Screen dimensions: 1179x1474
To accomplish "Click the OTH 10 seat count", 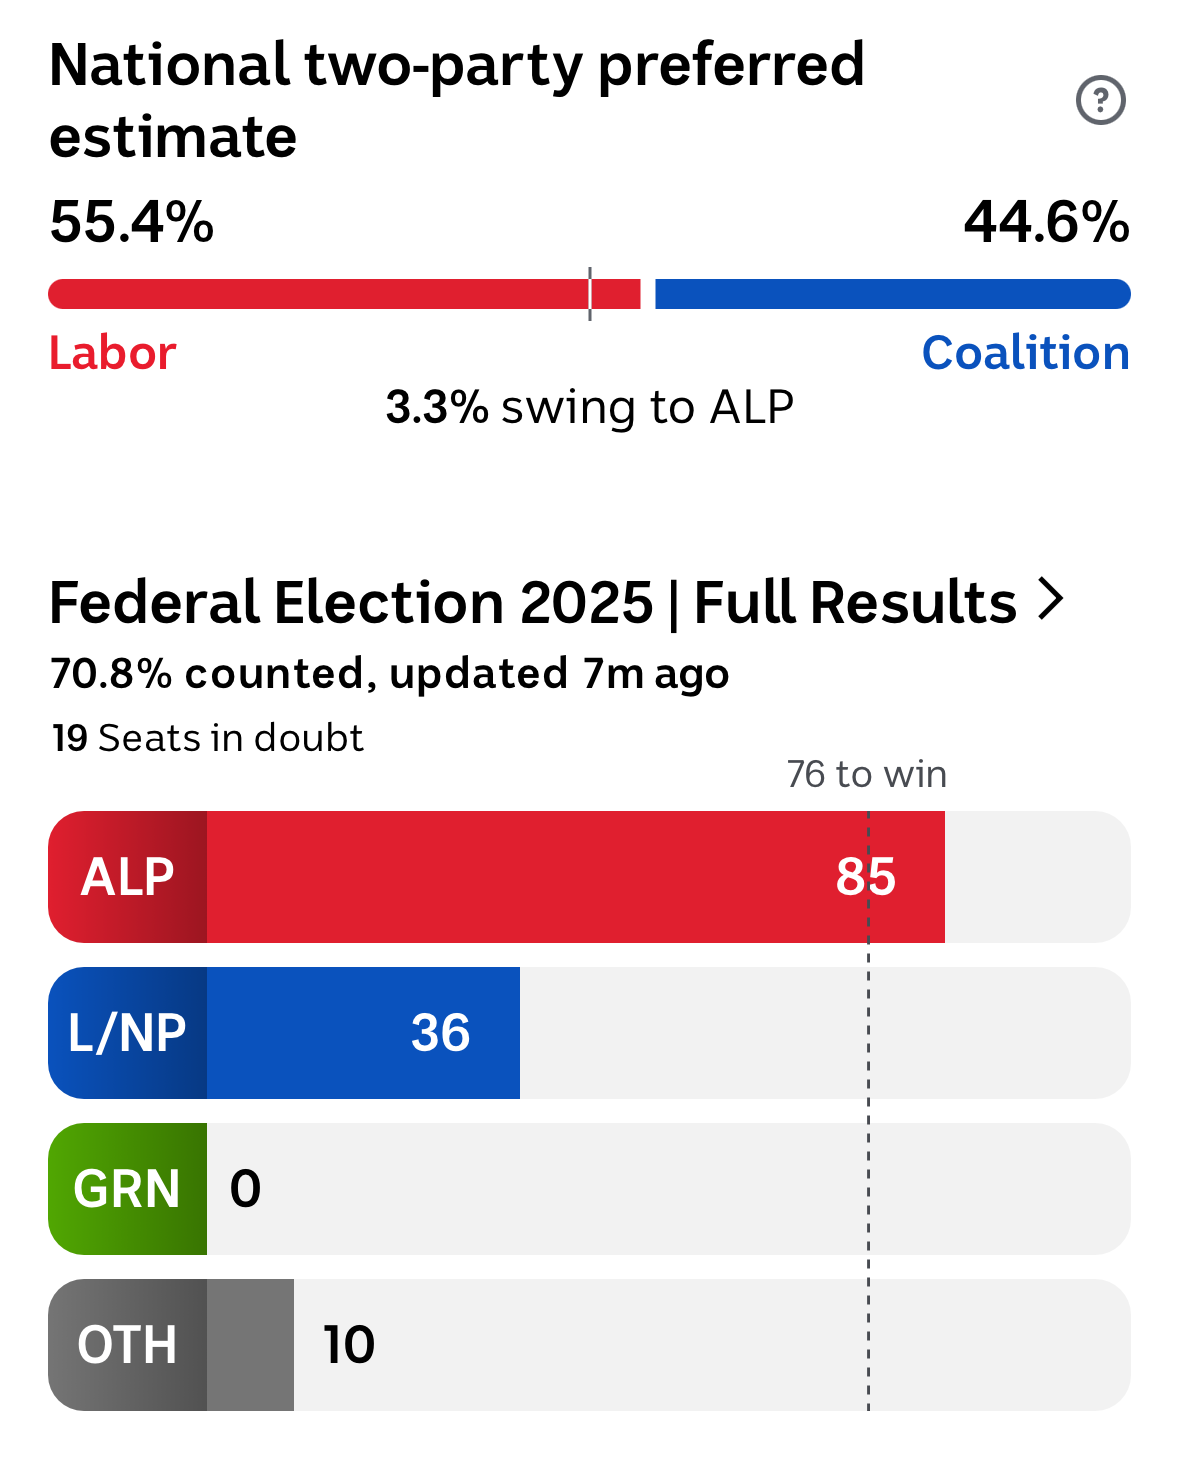I will coord(349,1345).
